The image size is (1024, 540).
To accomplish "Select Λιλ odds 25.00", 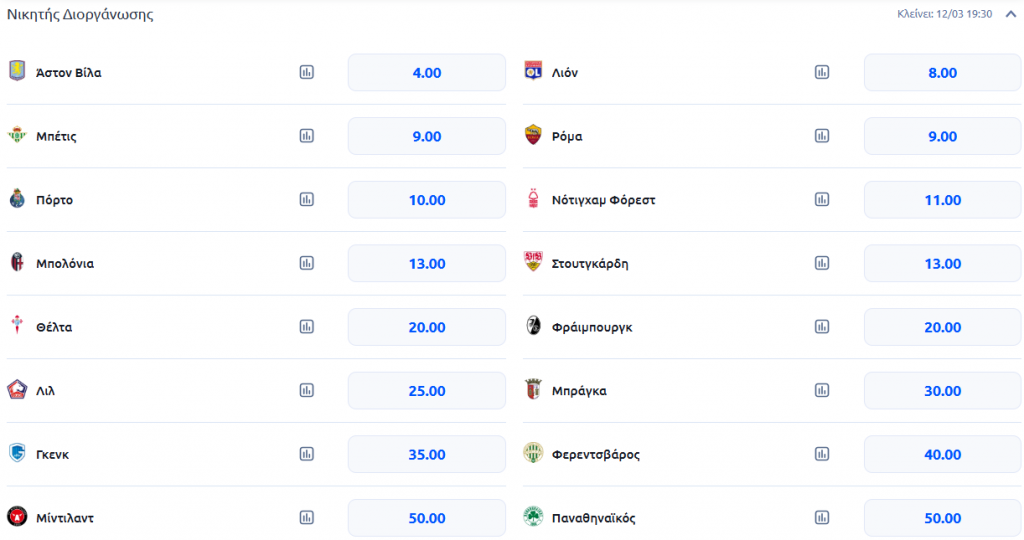I will click(x=427, y=390).
